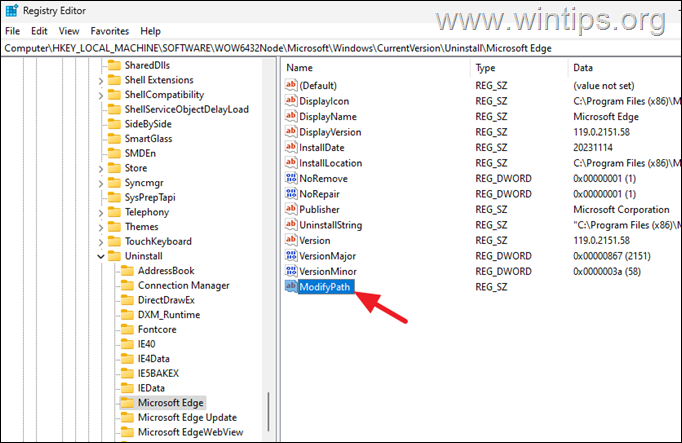Viewport: 682px width, 443px height.
Task: Select the IEData key
Action: click(151, 388)
